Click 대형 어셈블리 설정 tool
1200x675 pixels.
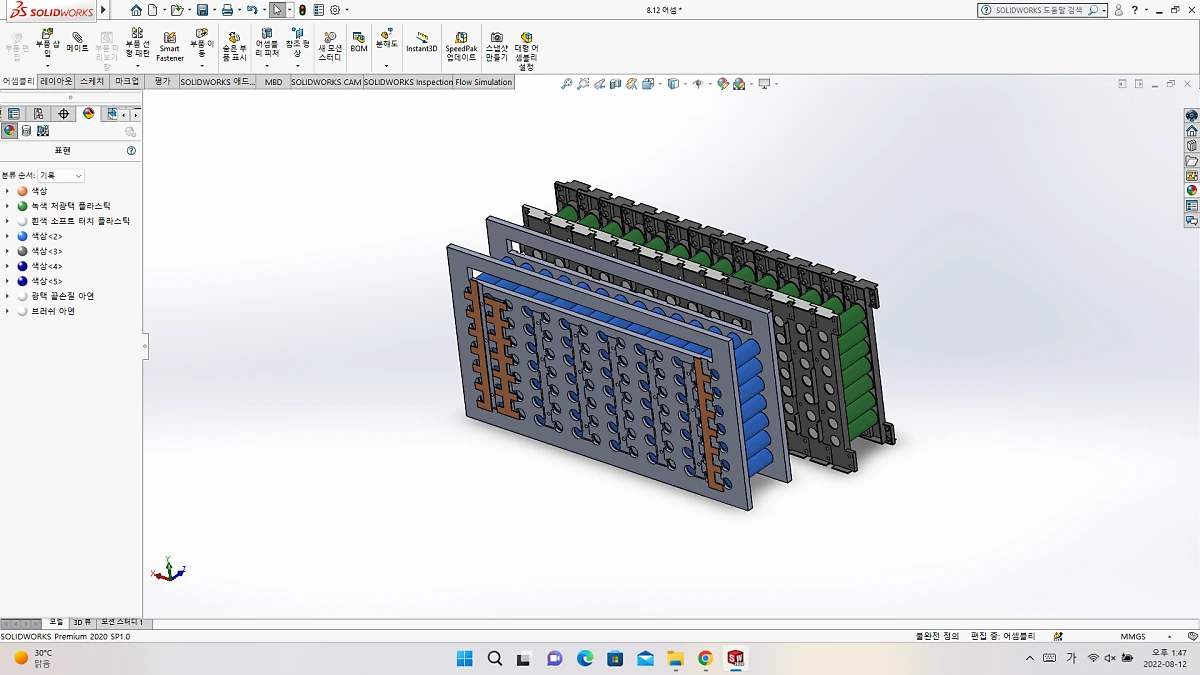(527, 50)
